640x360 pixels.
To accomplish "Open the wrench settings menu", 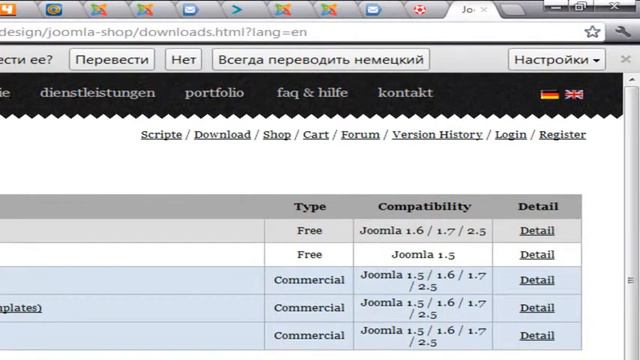I will coord(623,32).
